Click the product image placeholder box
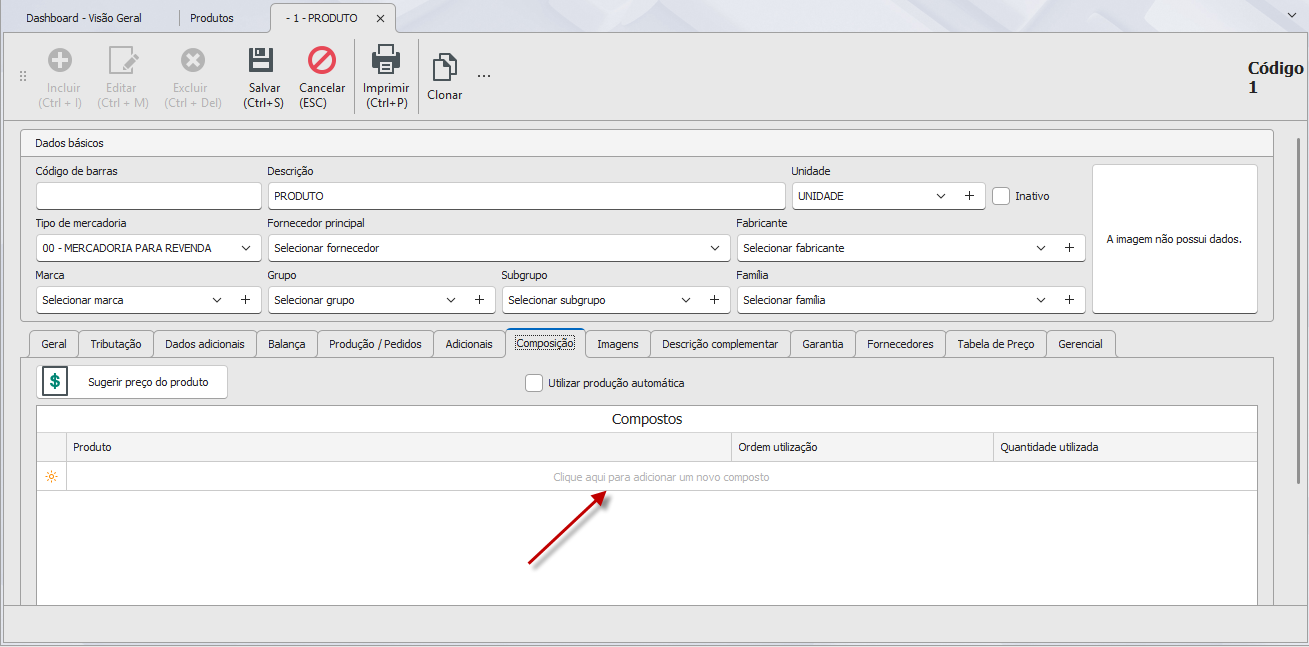Screen dimensions: 1309x647 click(1174, 239)
